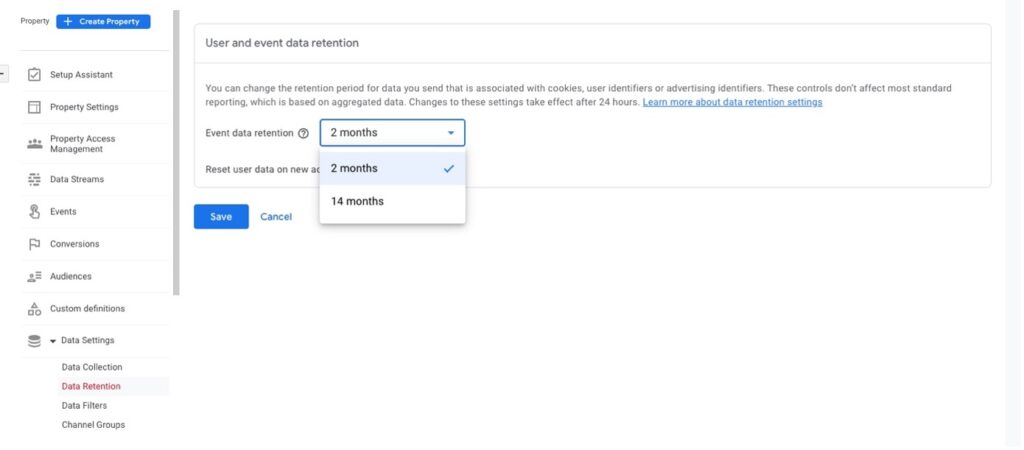Open Learn more about data retention settings
1024x450 pixels.
(732, 102)
